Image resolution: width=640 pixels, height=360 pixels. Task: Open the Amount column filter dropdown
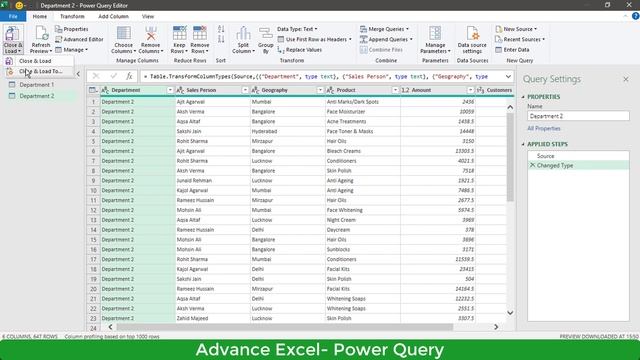coord(470,90)
